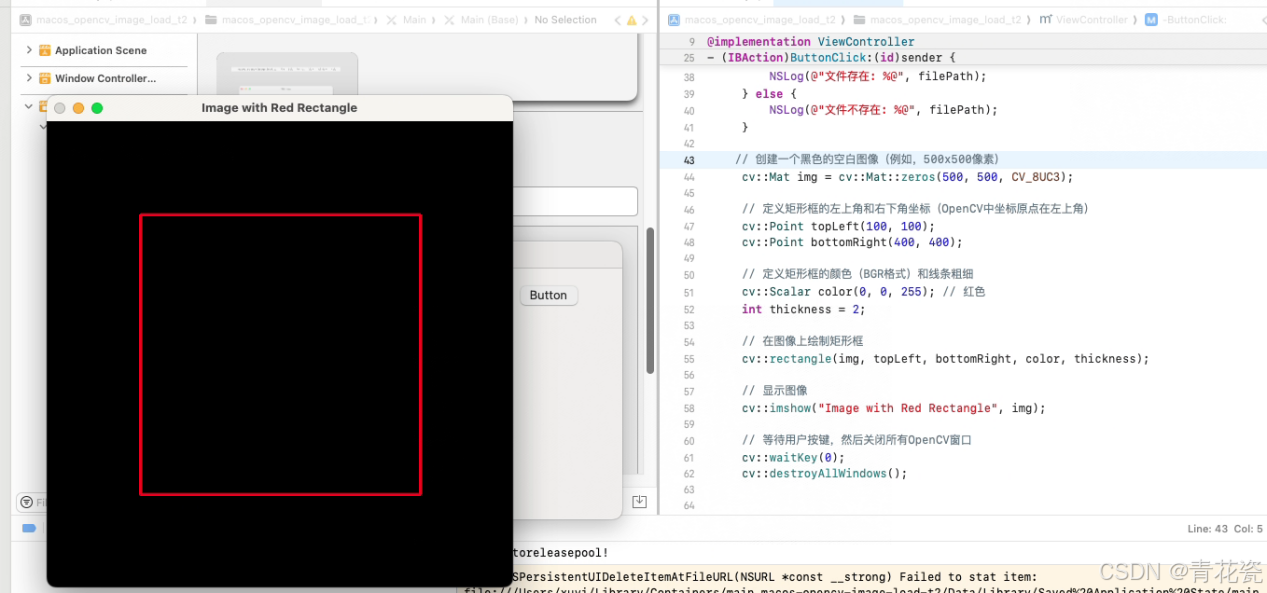This screenshot has height=593, width=1267.
Task: Click the line 48 bottomRight point code
Action: 851,242
